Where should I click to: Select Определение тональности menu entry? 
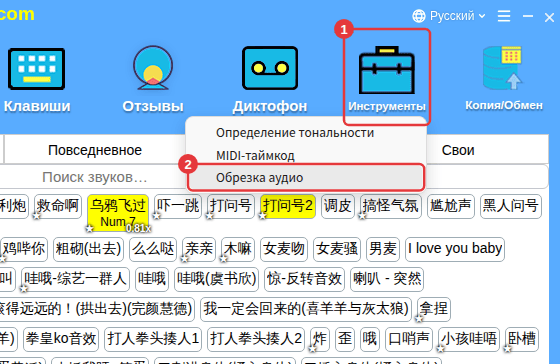(x=295, y=133)
